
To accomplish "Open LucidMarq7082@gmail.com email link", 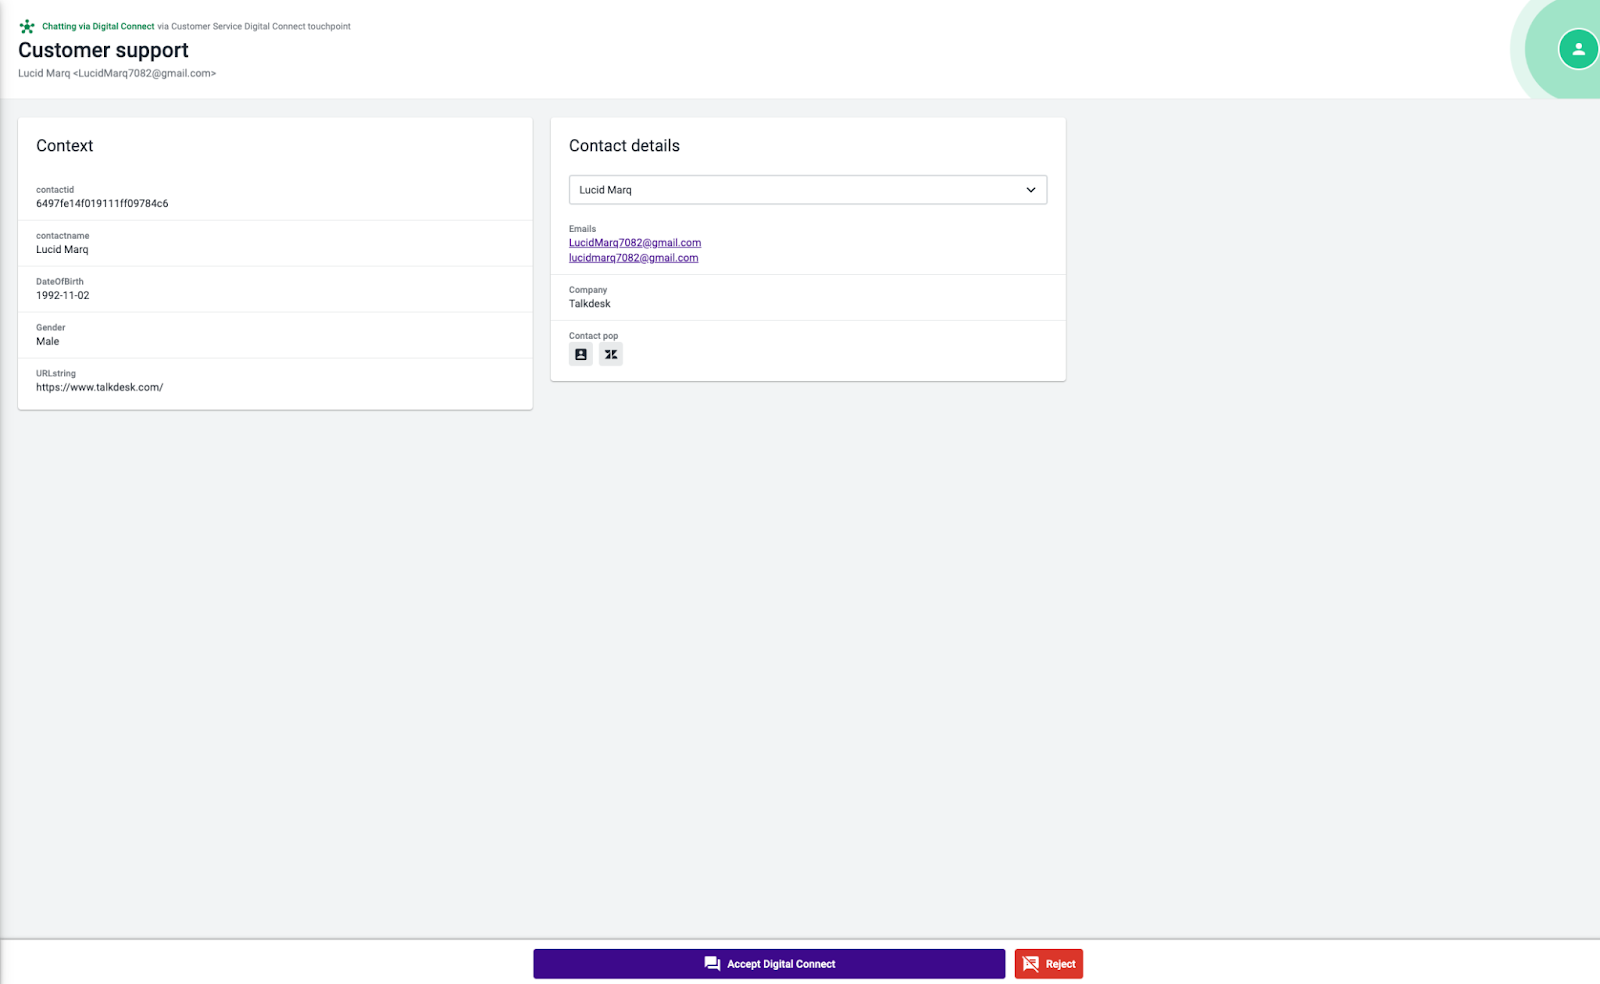I will [634, 242].
